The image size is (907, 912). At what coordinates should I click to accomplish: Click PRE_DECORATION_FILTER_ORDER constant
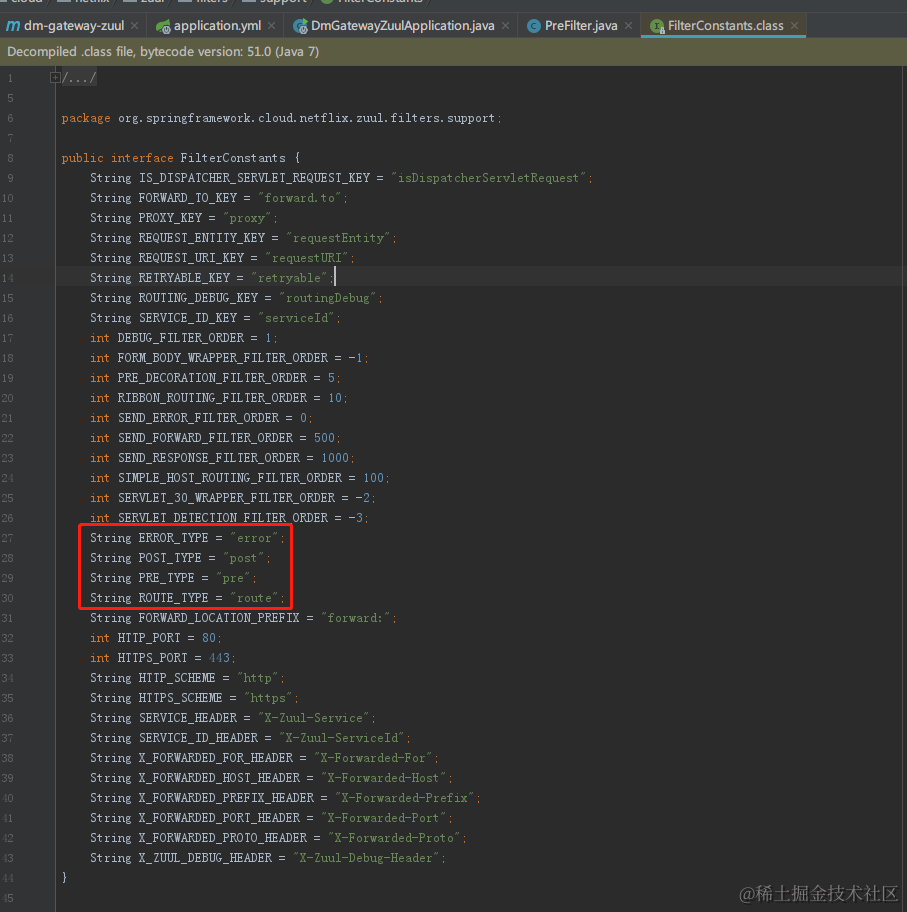click(x=212, y=378)
